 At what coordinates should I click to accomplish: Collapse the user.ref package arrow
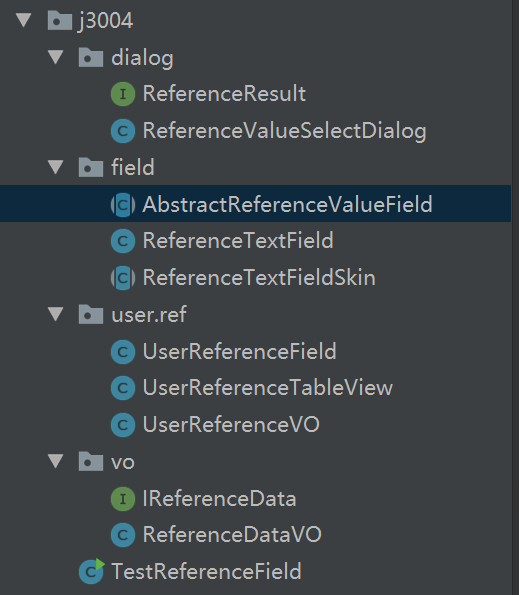click(x=56, y=314)
